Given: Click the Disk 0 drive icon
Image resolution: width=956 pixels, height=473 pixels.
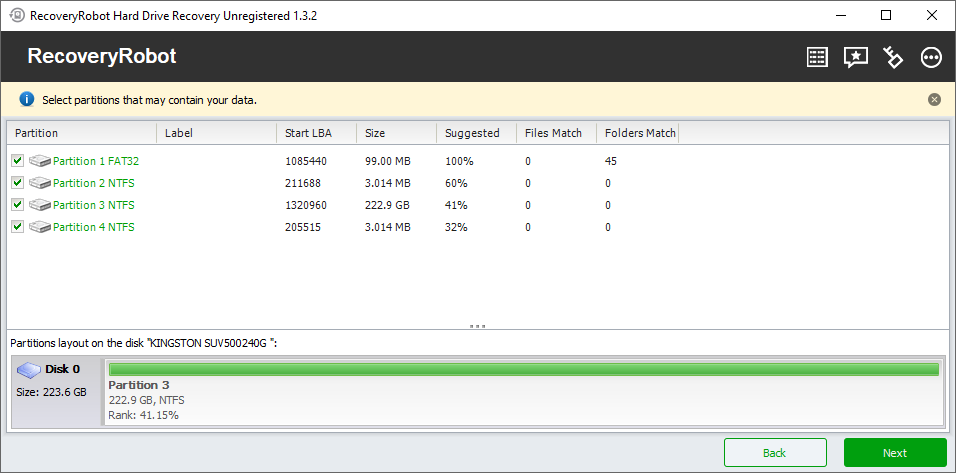Looking at the screenshot, I should [x=30, y=369].
